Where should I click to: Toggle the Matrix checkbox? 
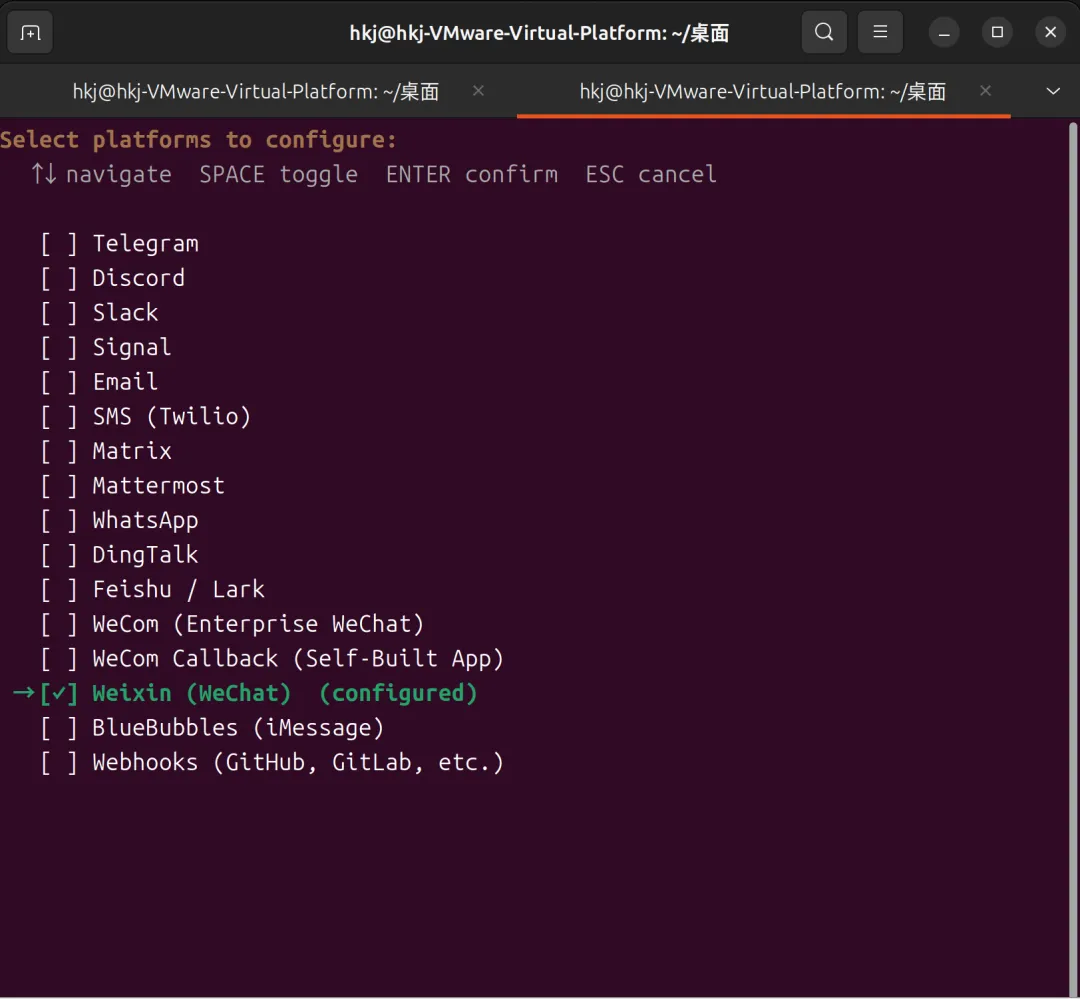pyautogui.click(x=59, y=451)
